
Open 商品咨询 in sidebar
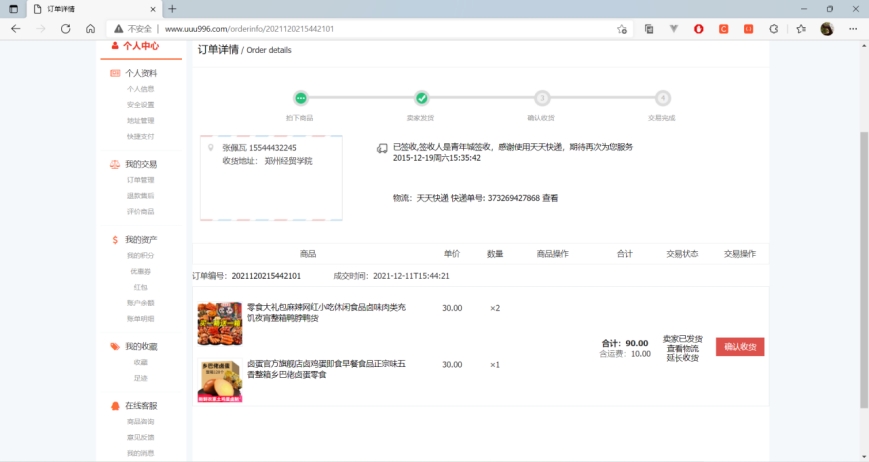(x=140, y=422)
